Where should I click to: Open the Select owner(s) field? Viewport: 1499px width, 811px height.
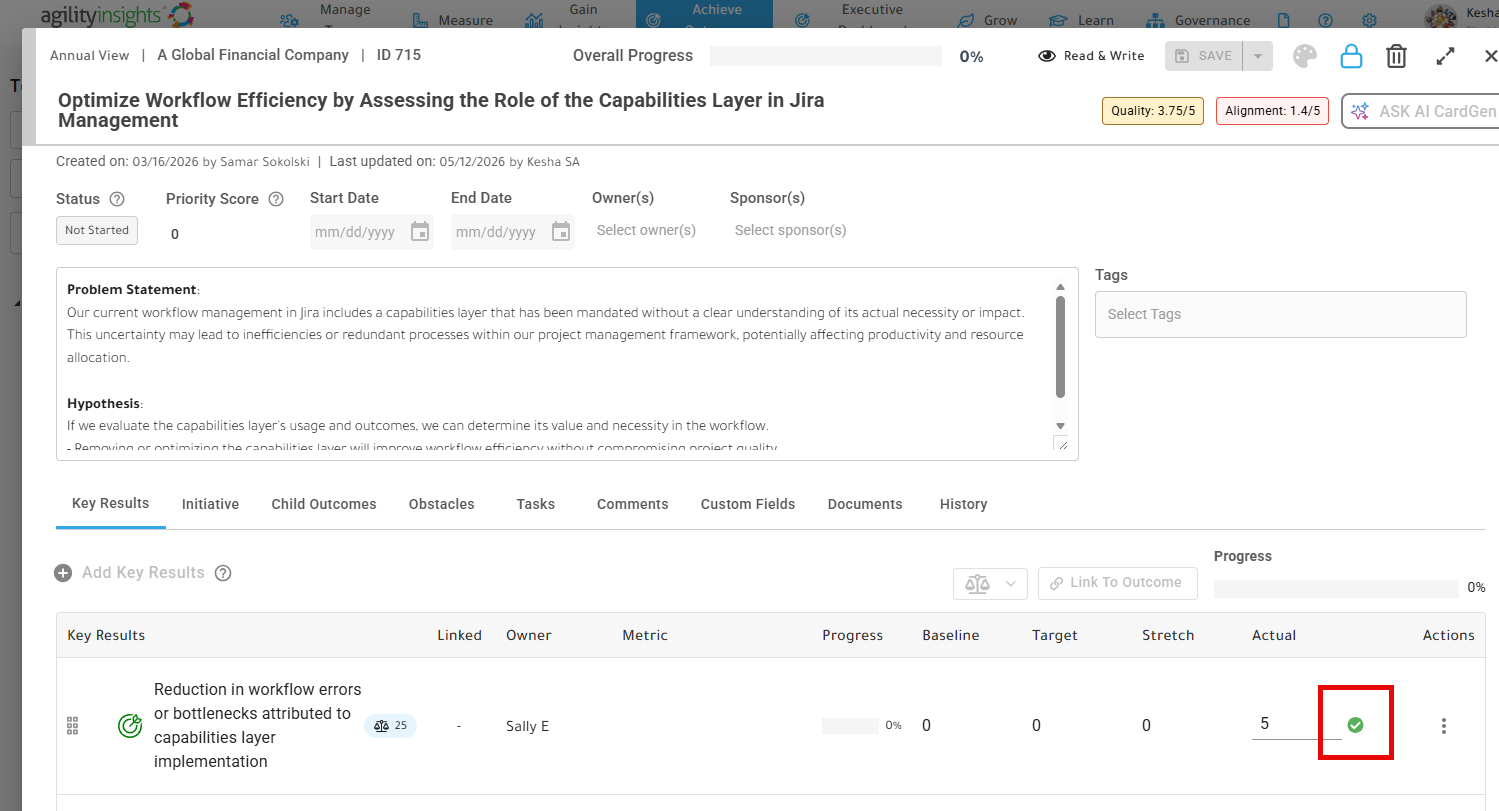pyautogui.click(x=646, y=230)
